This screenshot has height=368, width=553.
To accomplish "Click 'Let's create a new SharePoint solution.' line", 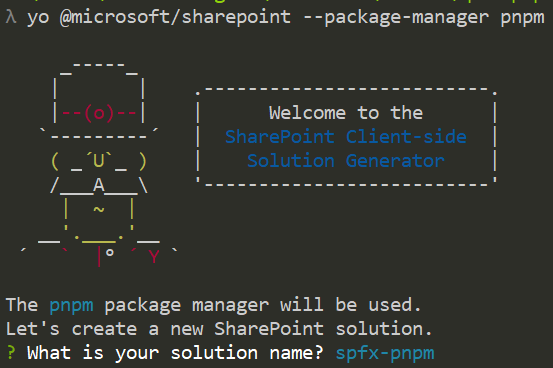I will [219, 329].
